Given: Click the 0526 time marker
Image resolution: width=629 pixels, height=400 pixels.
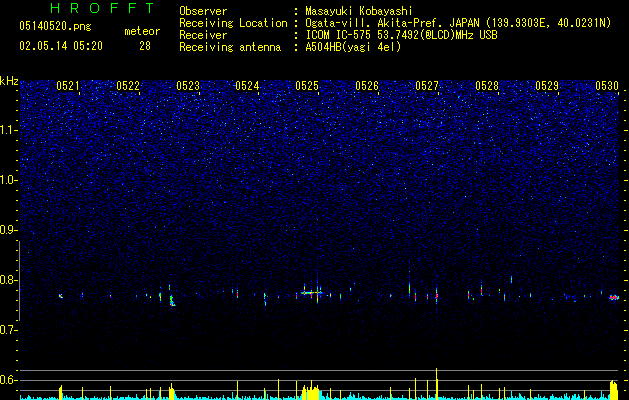Looking at the screenshot, I should point(367,86).
